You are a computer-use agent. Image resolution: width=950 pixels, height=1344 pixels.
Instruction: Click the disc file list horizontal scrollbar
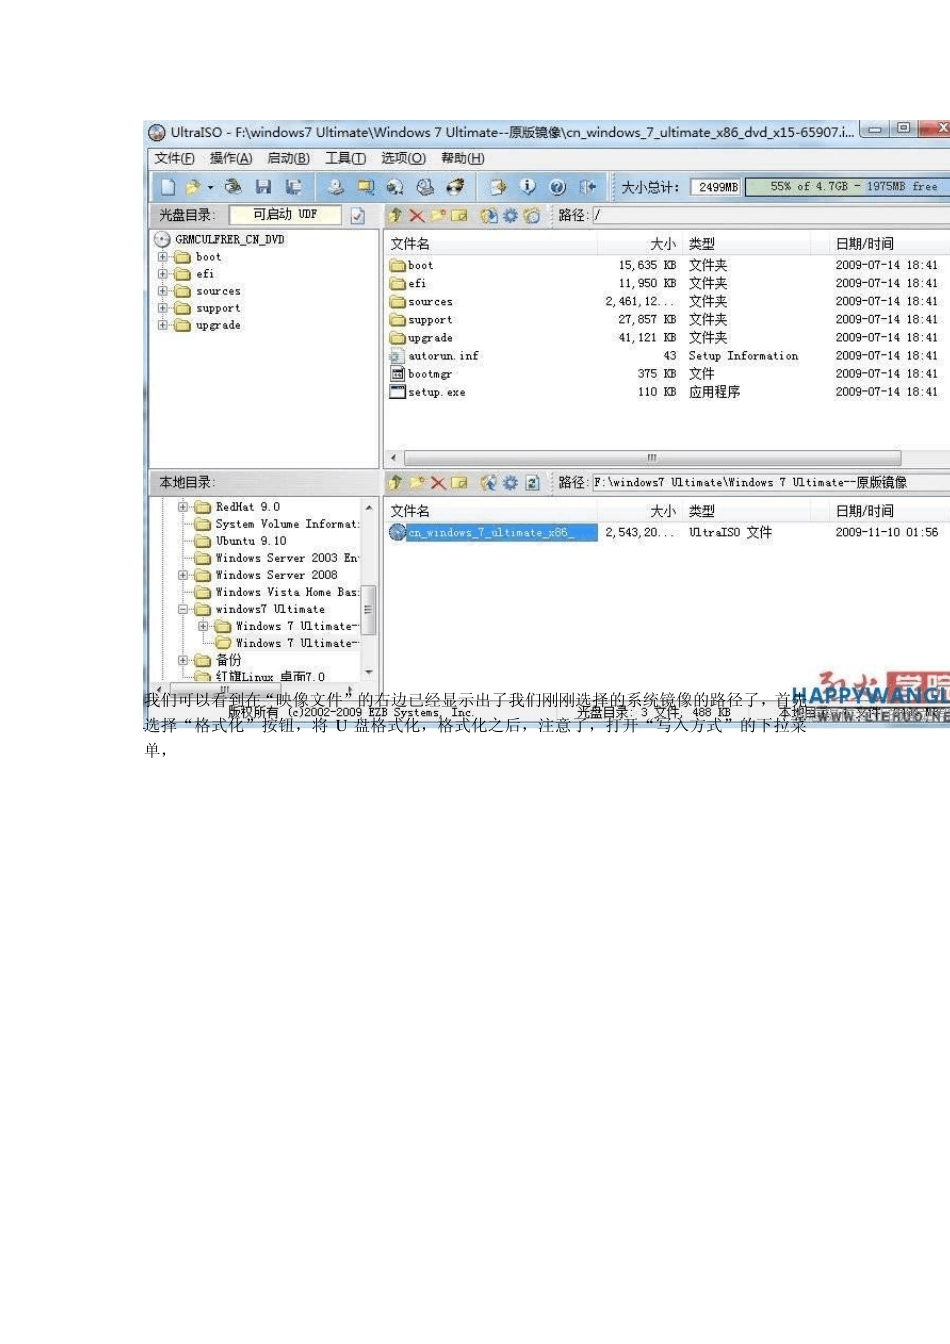651,457
